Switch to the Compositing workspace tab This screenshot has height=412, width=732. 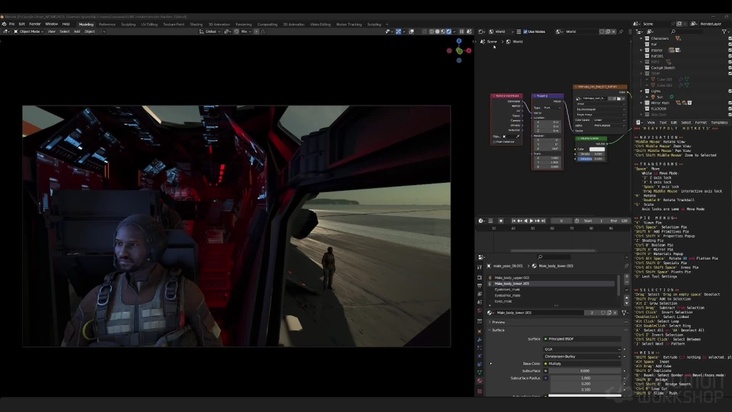click(x=267, y=24)
